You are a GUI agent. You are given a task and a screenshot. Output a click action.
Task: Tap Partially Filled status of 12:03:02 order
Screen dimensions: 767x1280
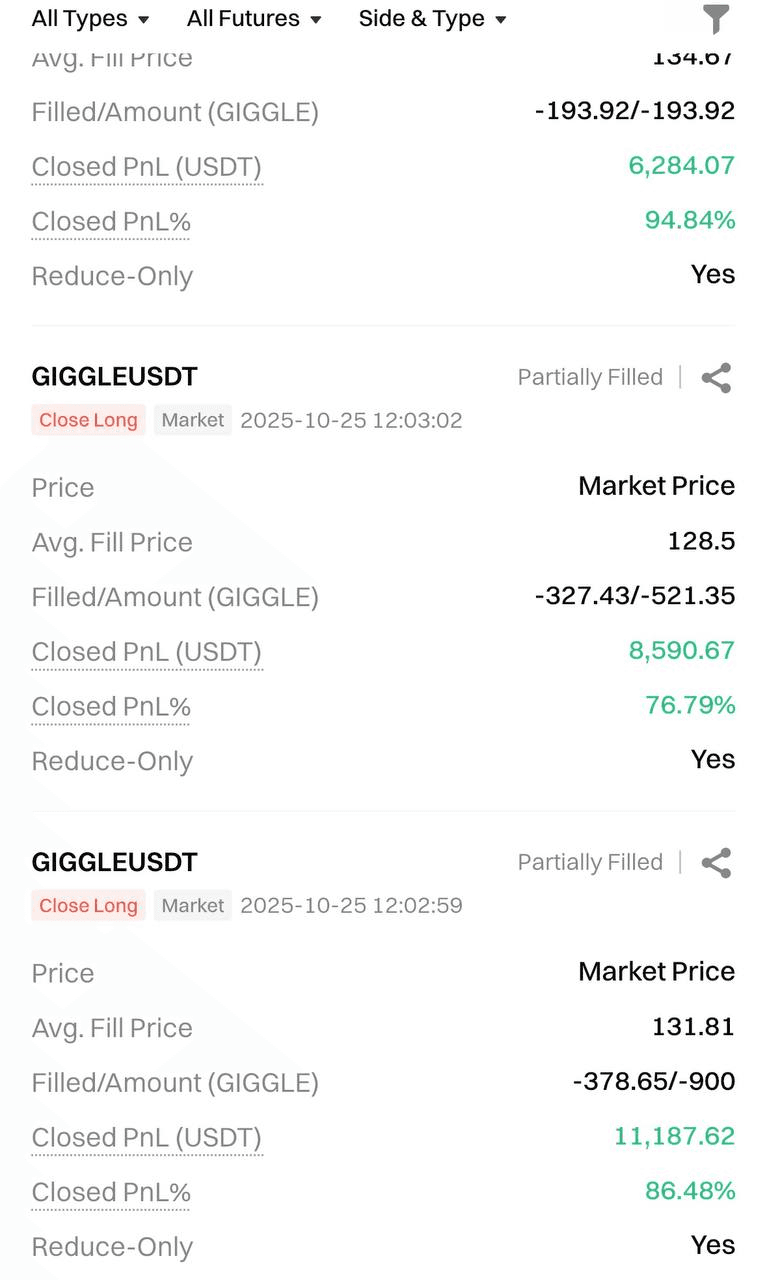(x=590, y=378)
